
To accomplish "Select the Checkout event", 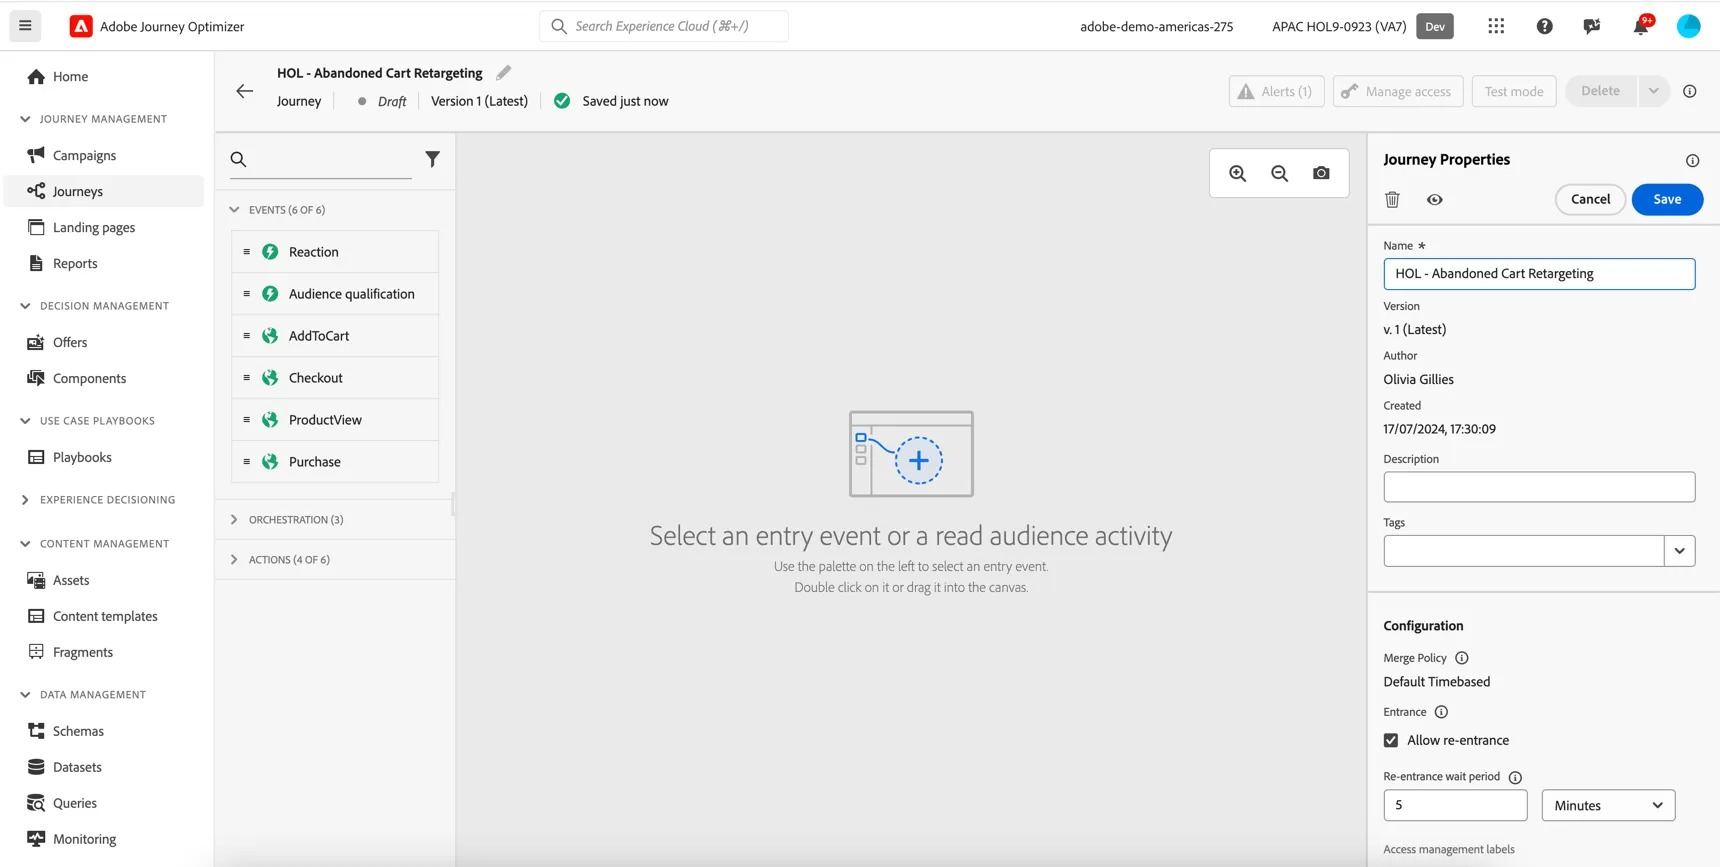I will point(335,378).
